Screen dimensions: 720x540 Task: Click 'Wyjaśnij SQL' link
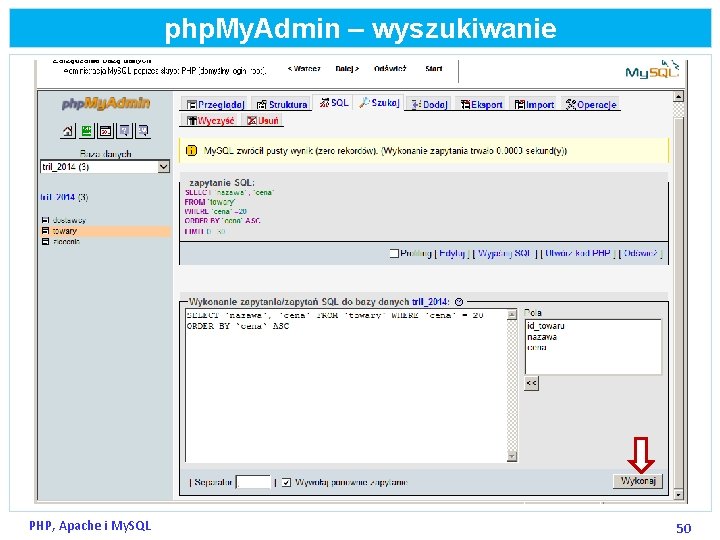(x=504, y=253)
